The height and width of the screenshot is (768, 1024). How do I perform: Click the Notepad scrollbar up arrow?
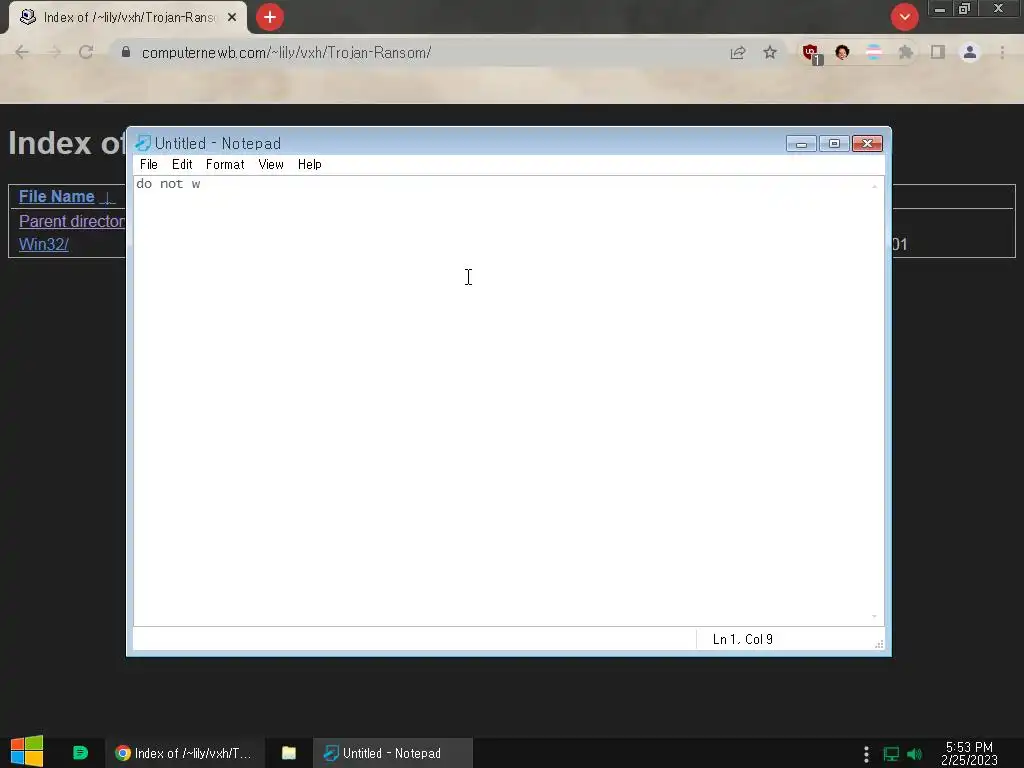pyautogui.click(x=874, y=186)
